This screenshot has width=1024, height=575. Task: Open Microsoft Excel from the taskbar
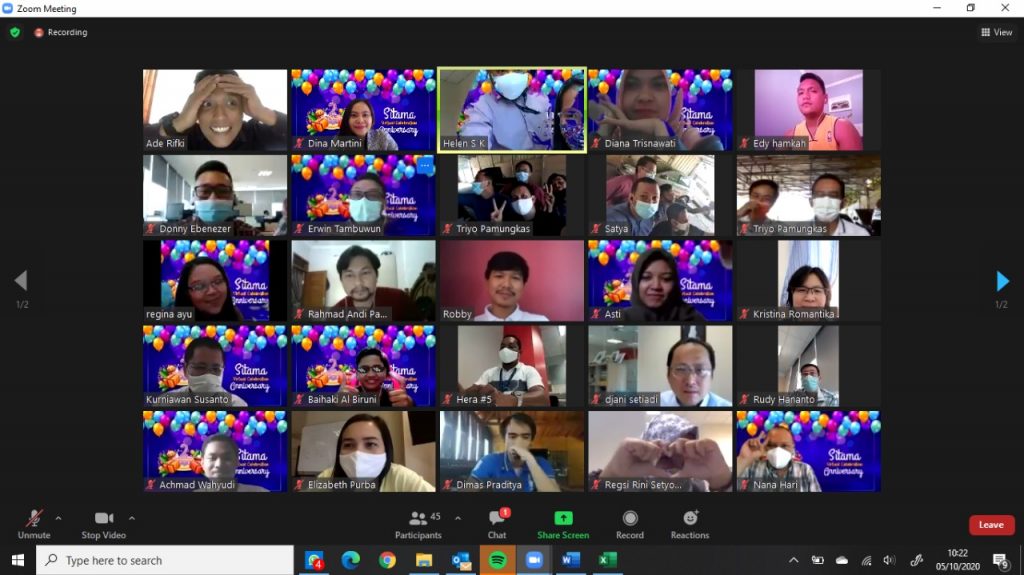pyautogui.click(x=606, y=560)
